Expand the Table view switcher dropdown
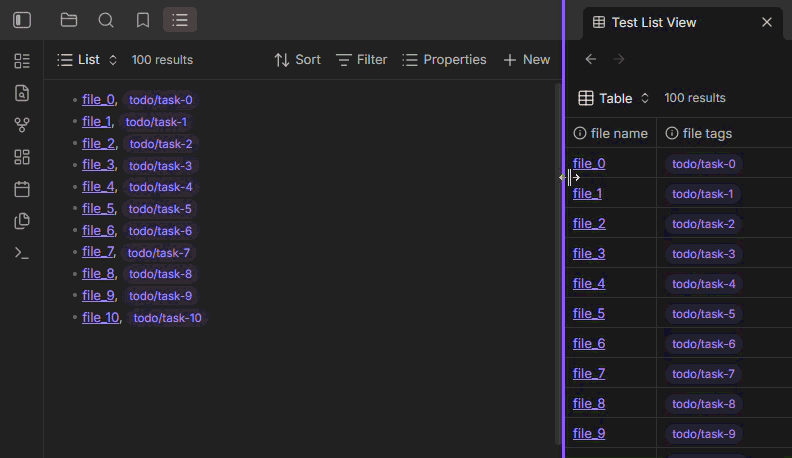This screenshot has width=792, height=458. (615, 98)
